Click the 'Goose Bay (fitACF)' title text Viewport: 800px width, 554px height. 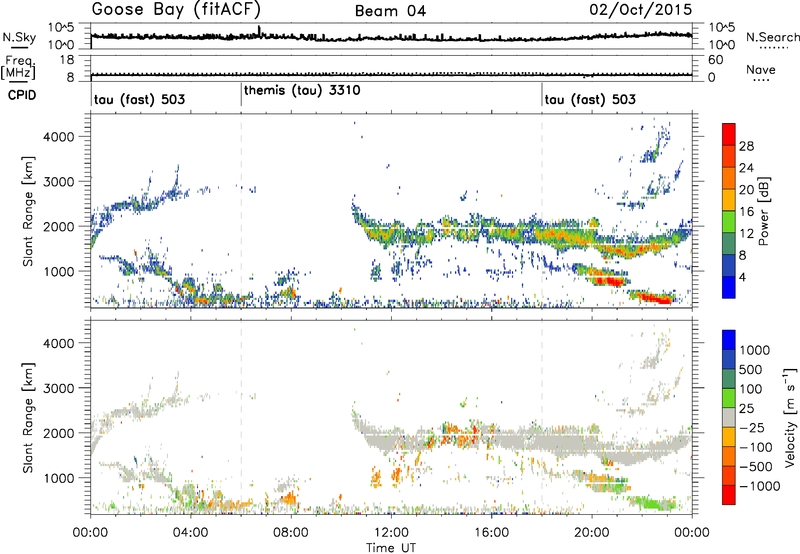coord(176,9)
